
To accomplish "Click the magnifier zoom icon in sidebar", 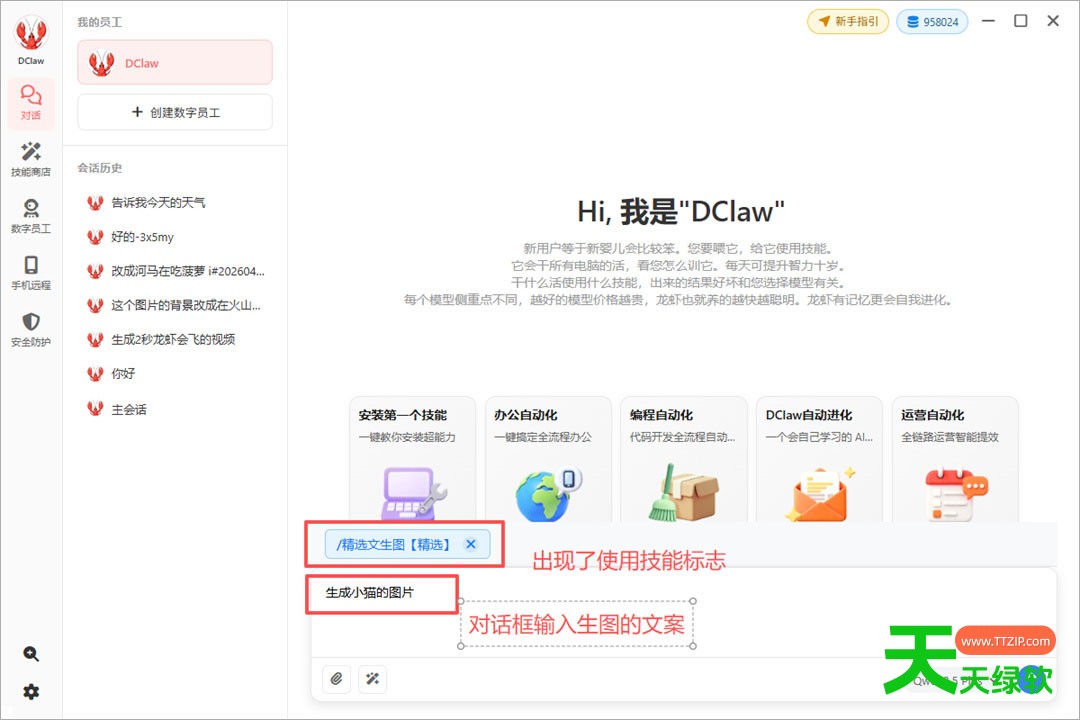I will point(31,653).
